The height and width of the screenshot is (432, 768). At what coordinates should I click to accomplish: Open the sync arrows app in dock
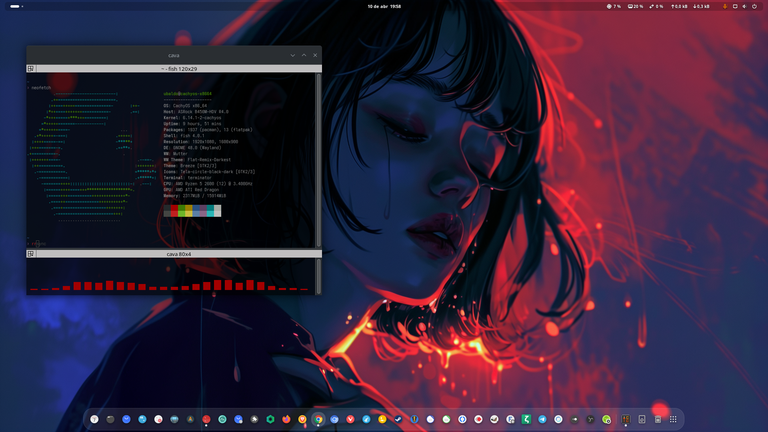click(462, 419)
